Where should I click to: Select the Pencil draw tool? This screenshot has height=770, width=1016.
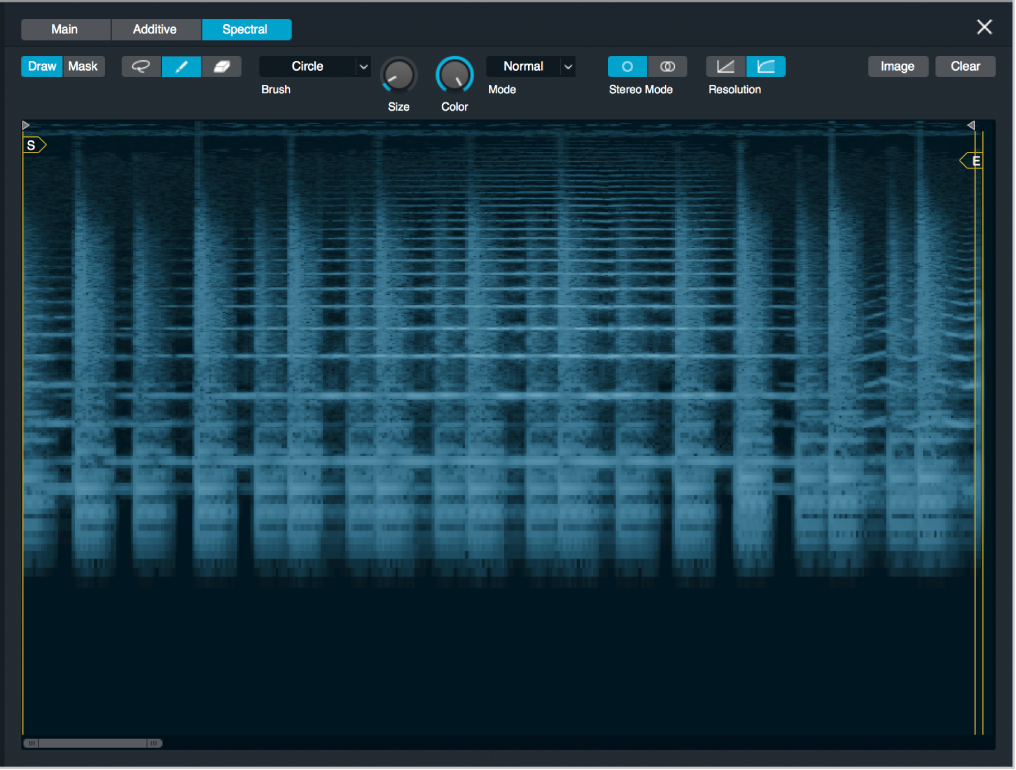[180, 66]
